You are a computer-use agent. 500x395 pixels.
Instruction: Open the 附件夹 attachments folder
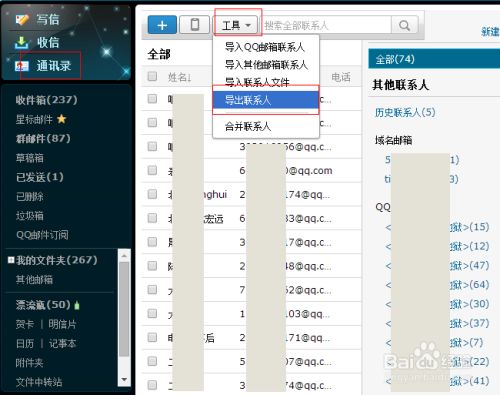29,363
